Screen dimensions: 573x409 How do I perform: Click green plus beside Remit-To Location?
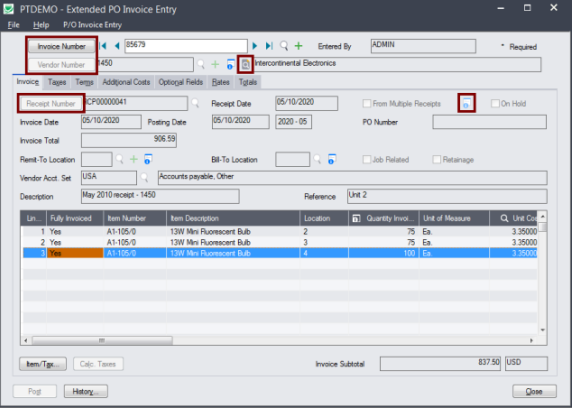[x=134, y=159]
